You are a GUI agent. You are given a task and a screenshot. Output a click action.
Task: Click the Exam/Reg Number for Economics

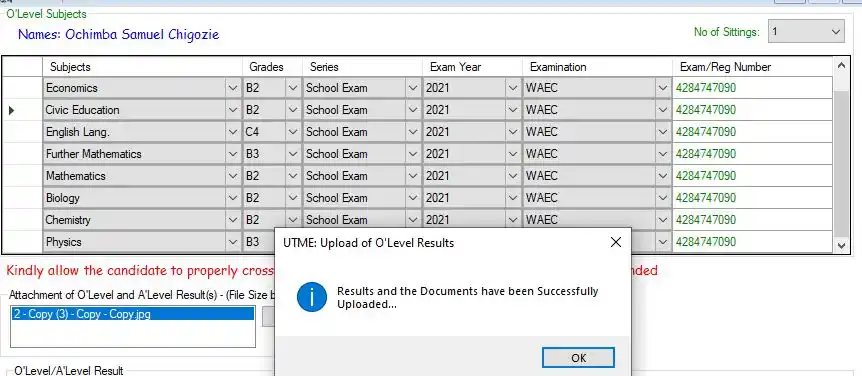752,88
